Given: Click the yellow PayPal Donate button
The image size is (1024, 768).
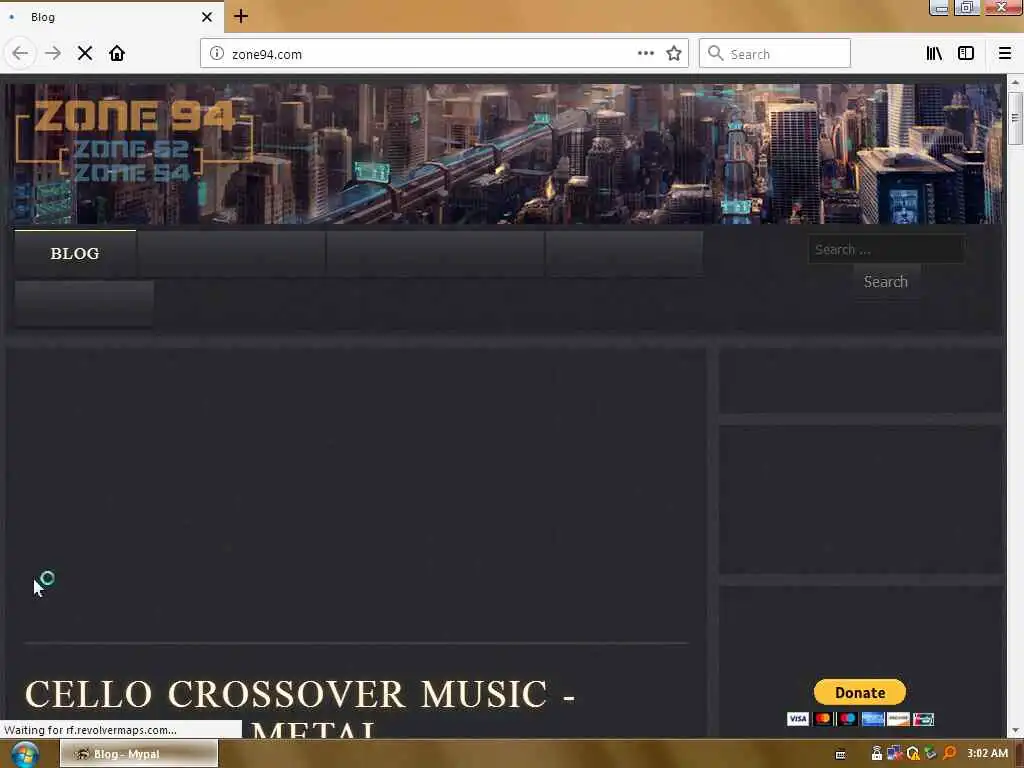Looking at the screenshot, I should pos(859,692).
